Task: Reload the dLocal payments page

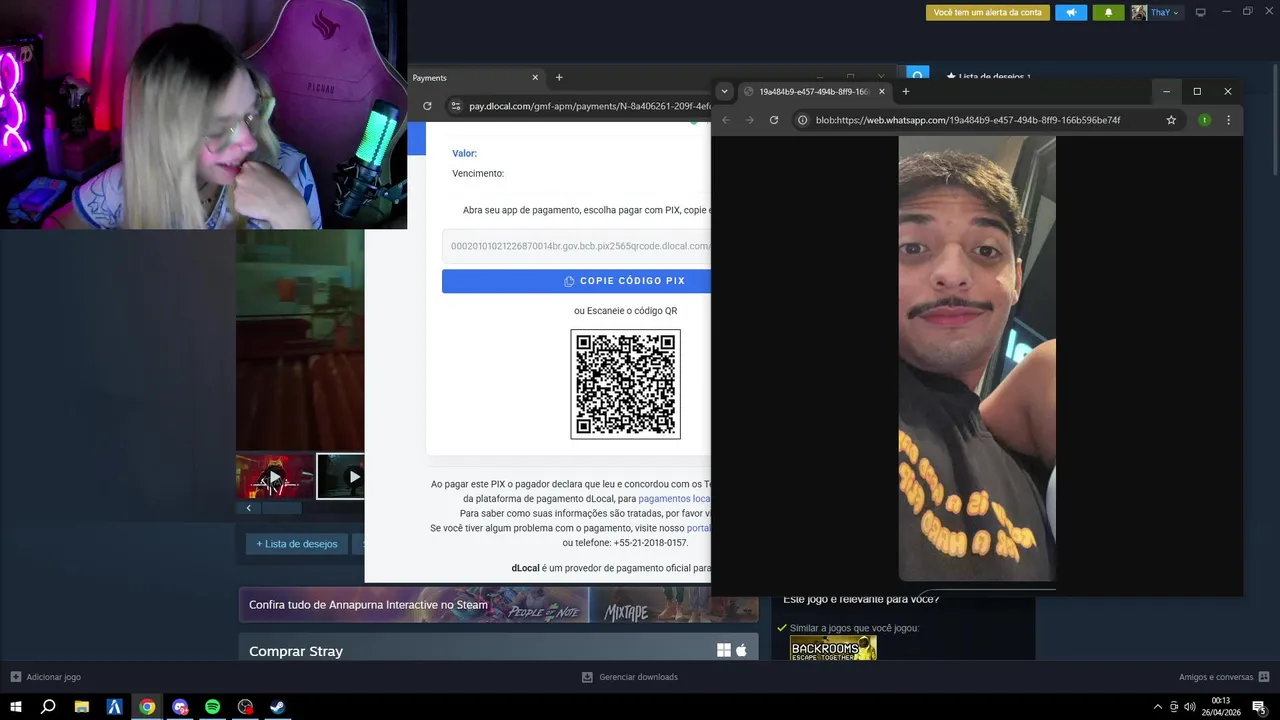Action: (x=428, y=106)
